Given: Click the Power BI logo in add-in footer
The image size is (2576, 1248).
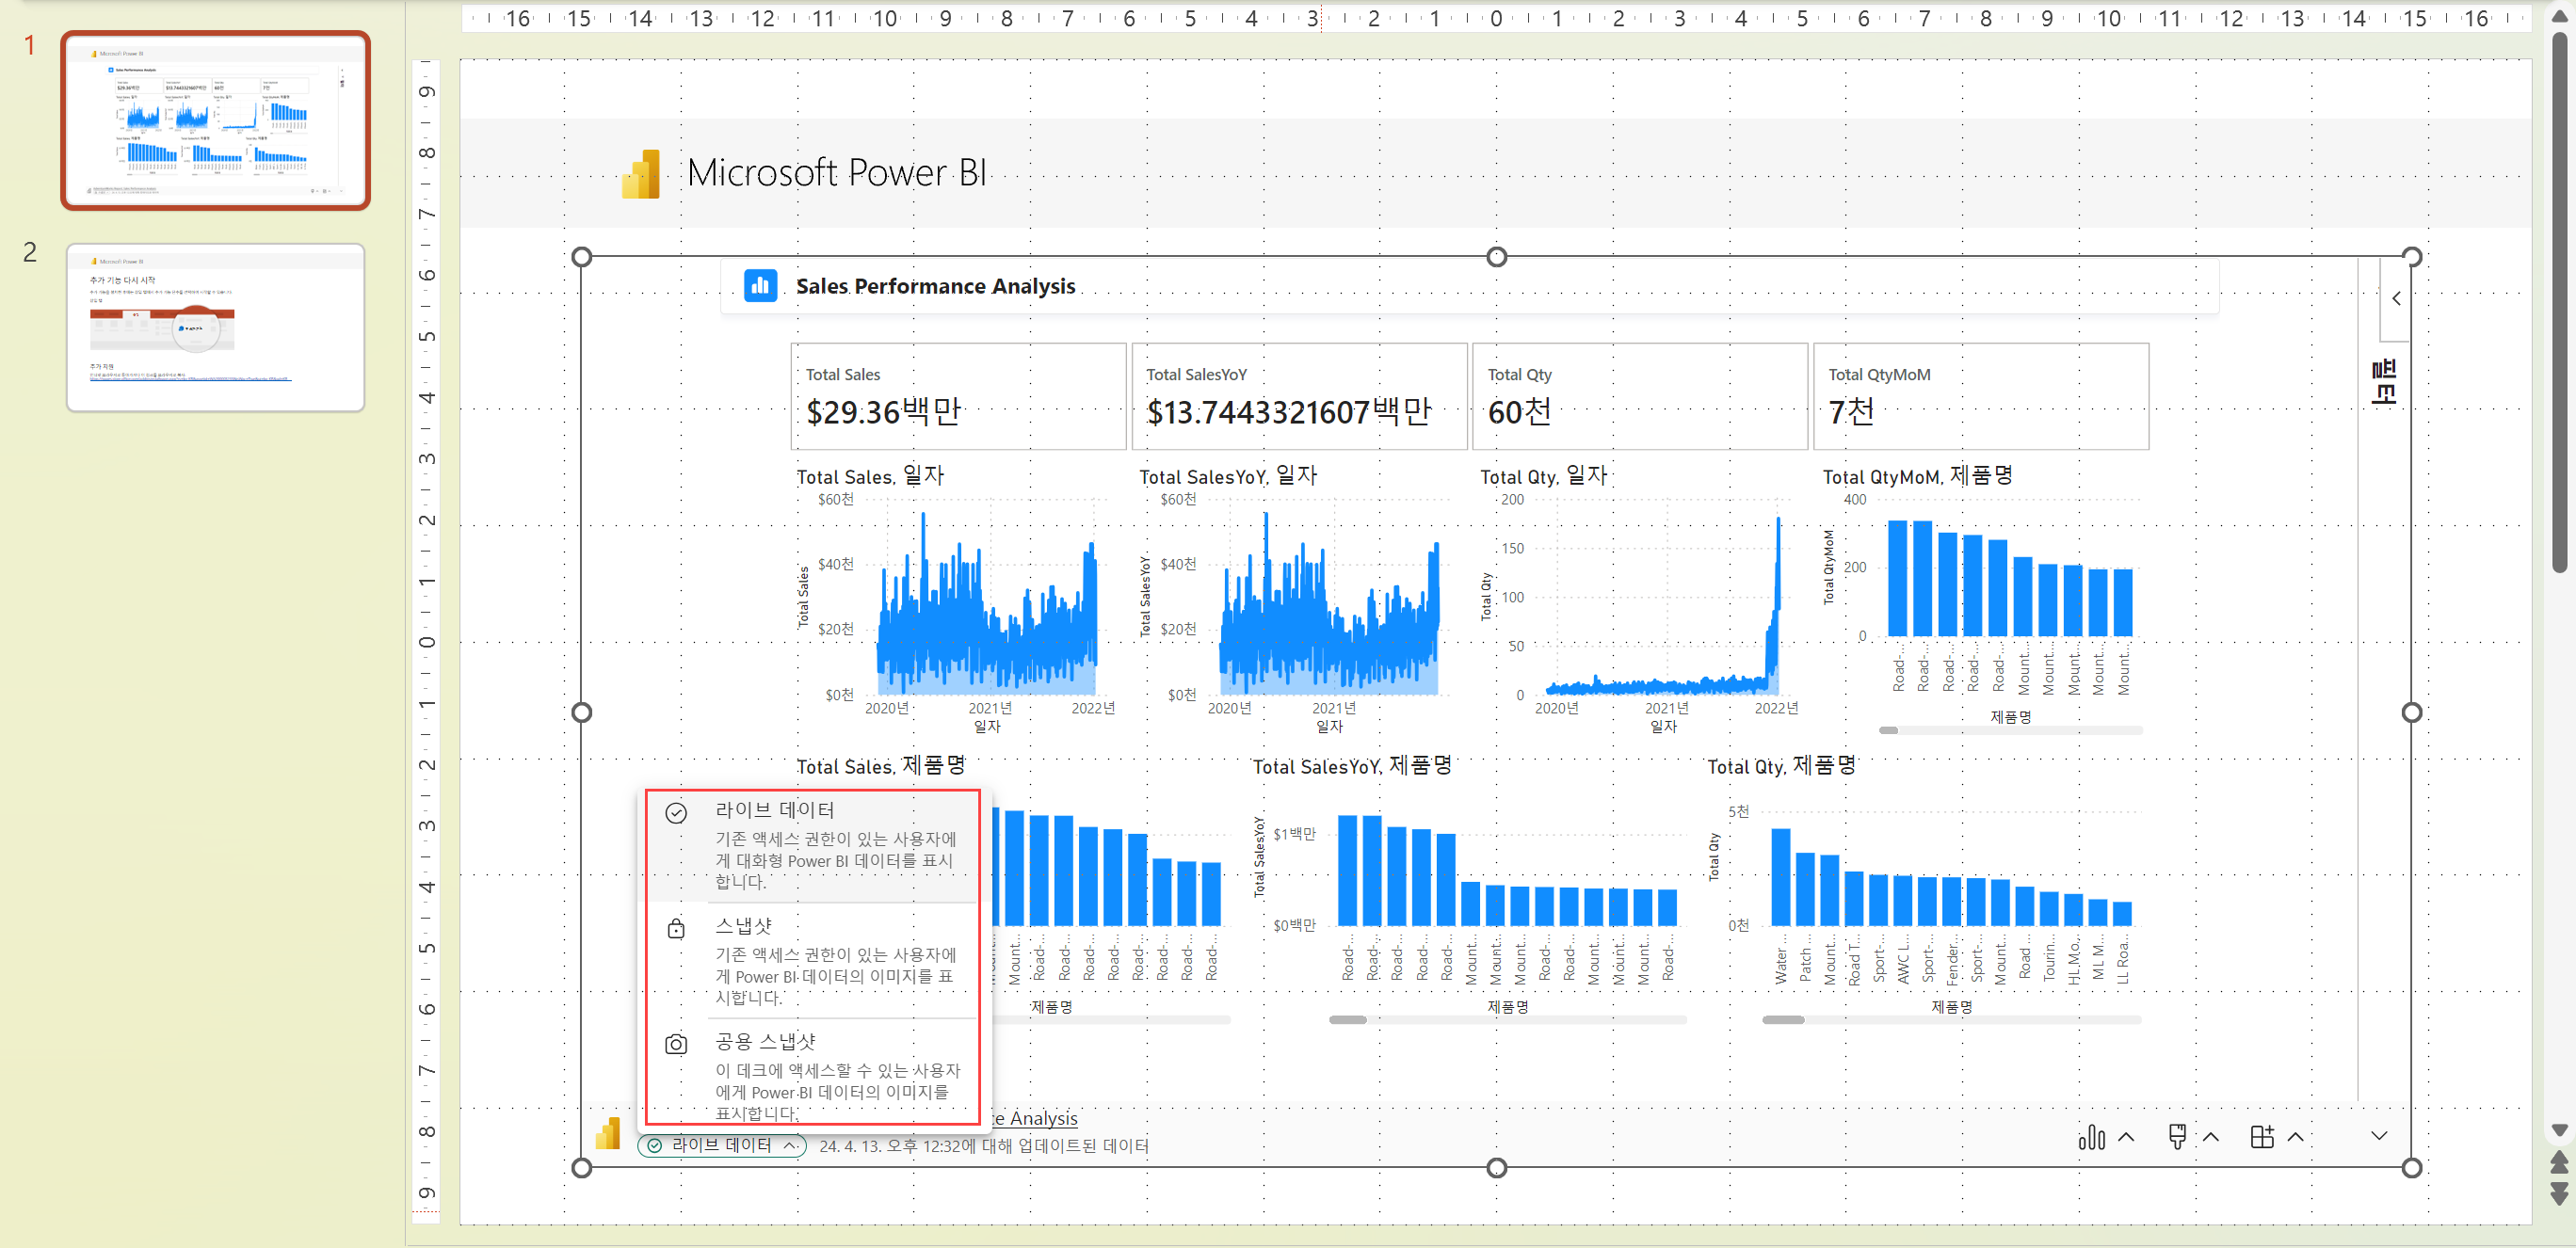Looking at the screenshot, I should point(608,1135).
